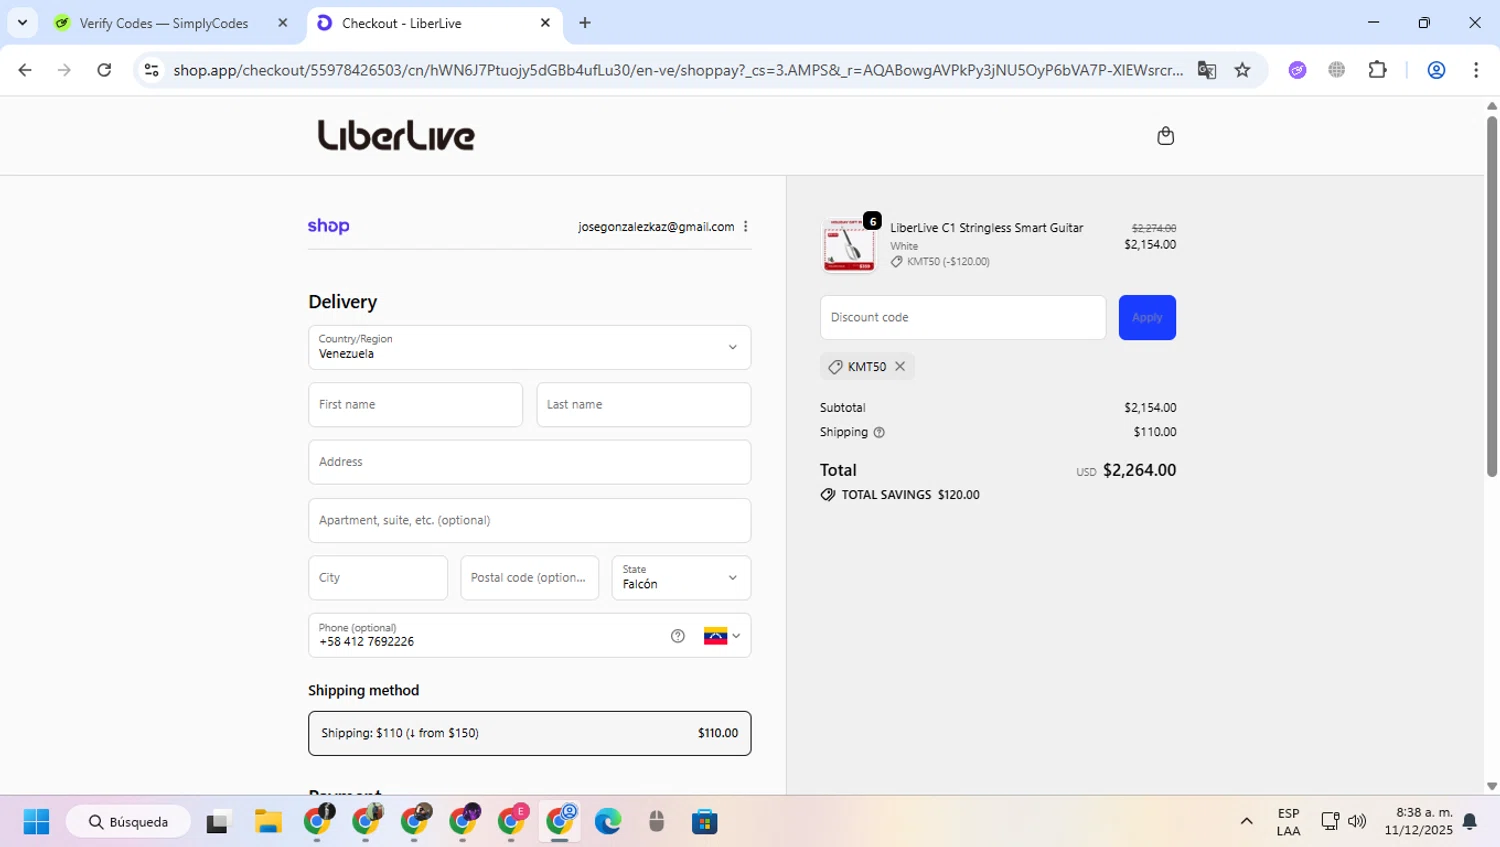Click the LiberLive C1 Stringless Smart Guitar name
The image size is (1500, 847).
(986, 228)
